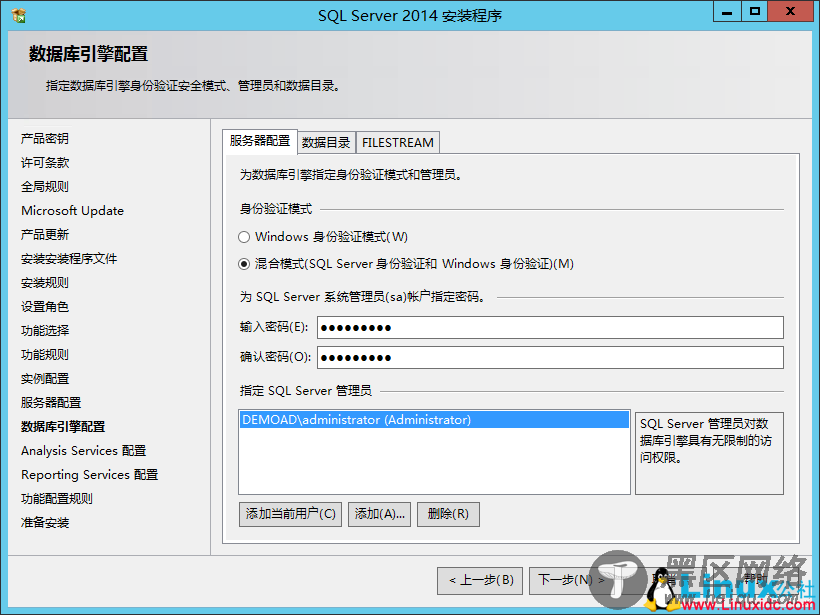The width and height of the screenshot is (820, 615).
Task: Select DEMOAD\administrator in administrators list
Action: point(434,420)
